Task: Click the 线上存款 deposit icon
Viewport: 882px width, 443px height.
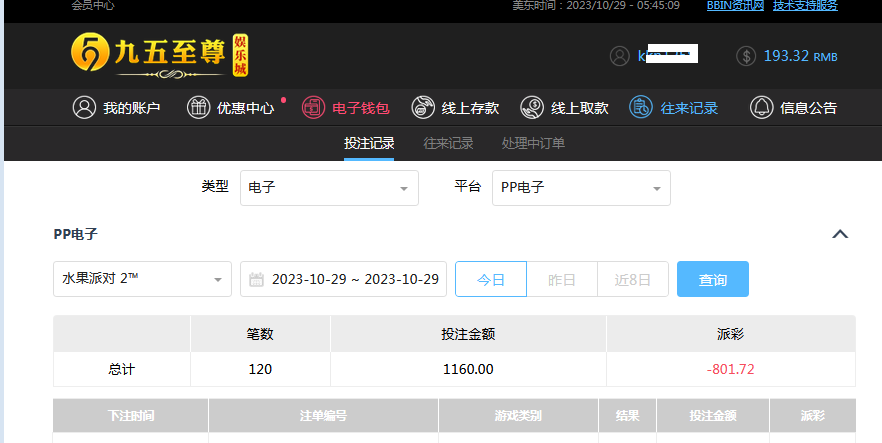Action: 423,107
